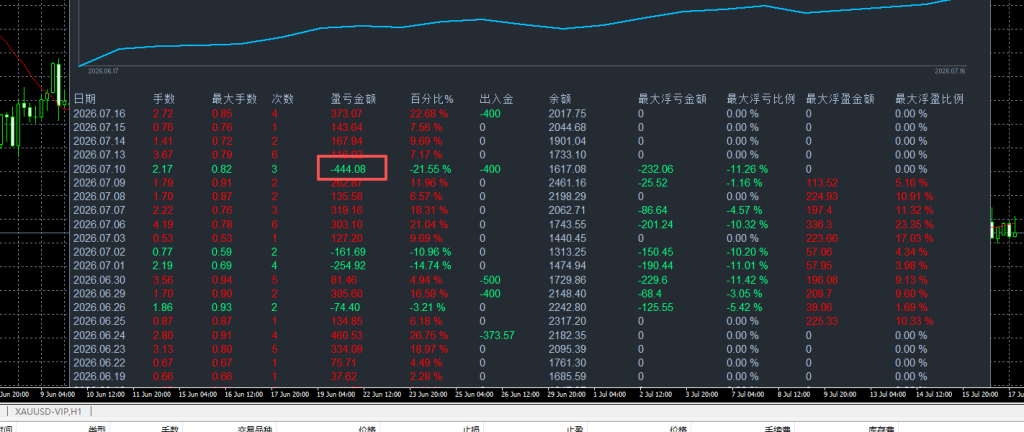Click the 百分比% column header
Screen dimensions: 1024x432
pos(432,99)
